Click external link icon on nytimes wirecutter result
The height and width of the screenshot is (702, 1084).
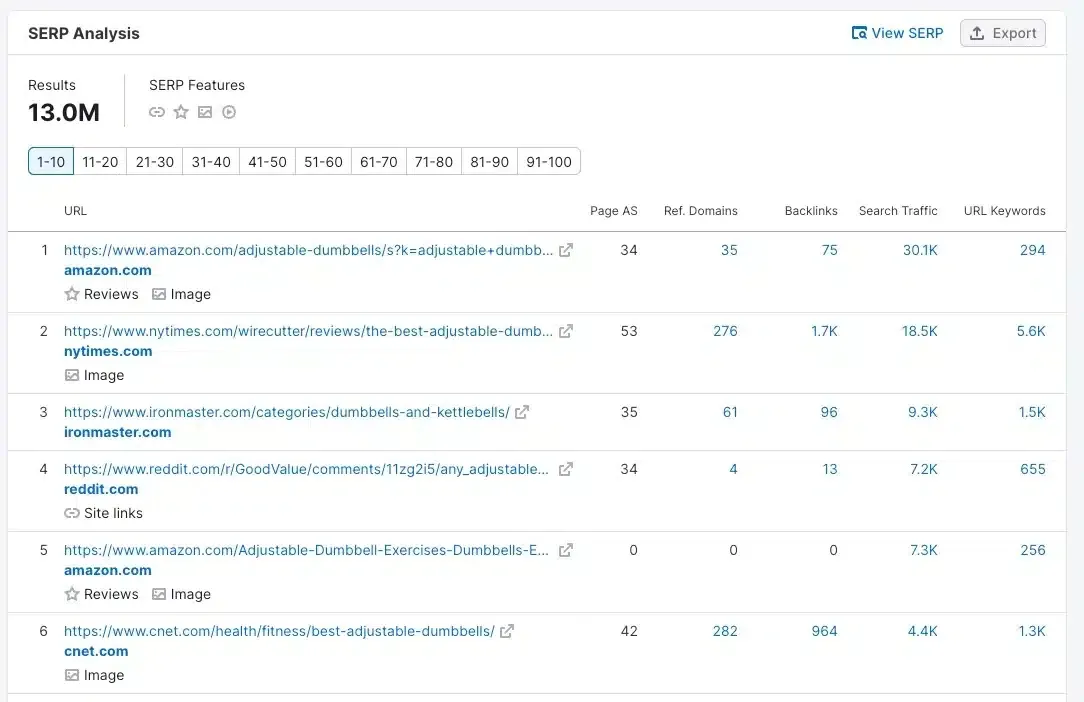(566, 331)
